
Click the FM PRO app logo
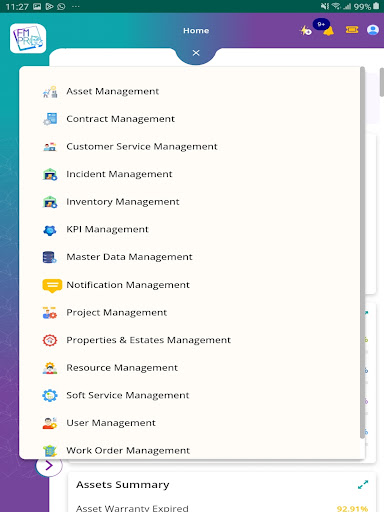click(x=28, y=38)
